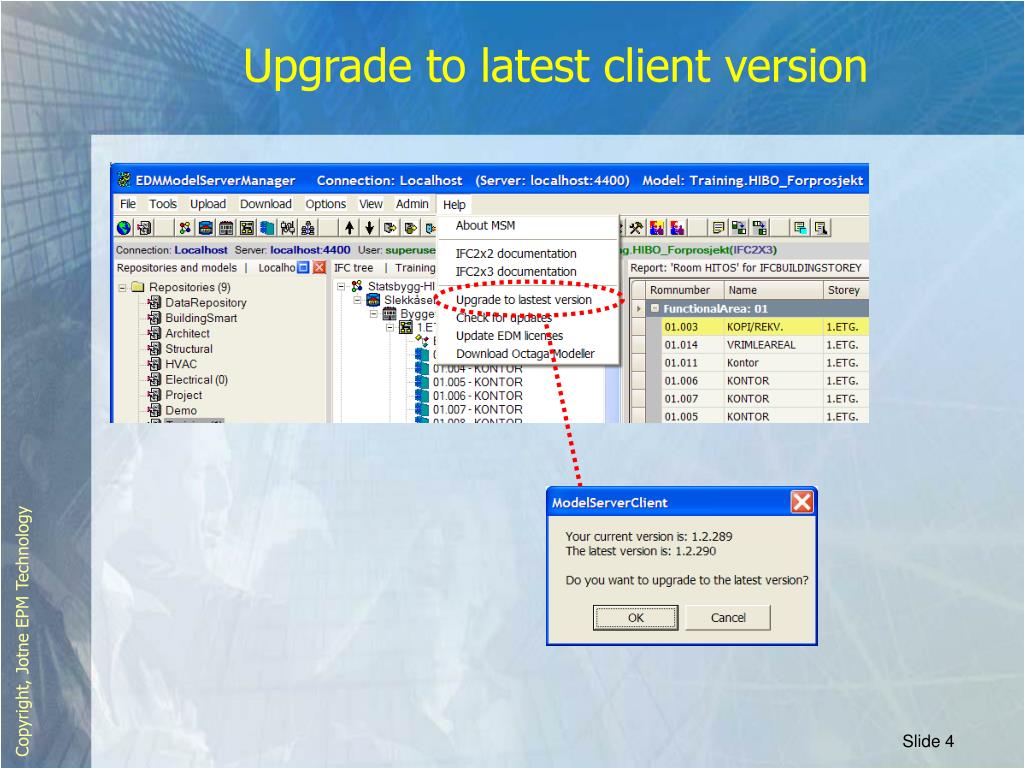Select About MSM menu entry

point(528,225)
